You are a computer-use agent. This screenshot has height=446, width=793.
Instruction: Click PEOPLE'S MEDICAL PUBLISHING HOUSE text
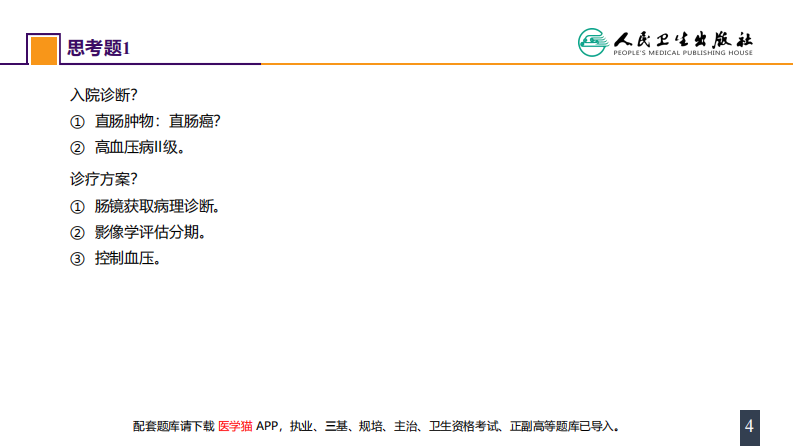pyautogui.click(x=683, y=53)
